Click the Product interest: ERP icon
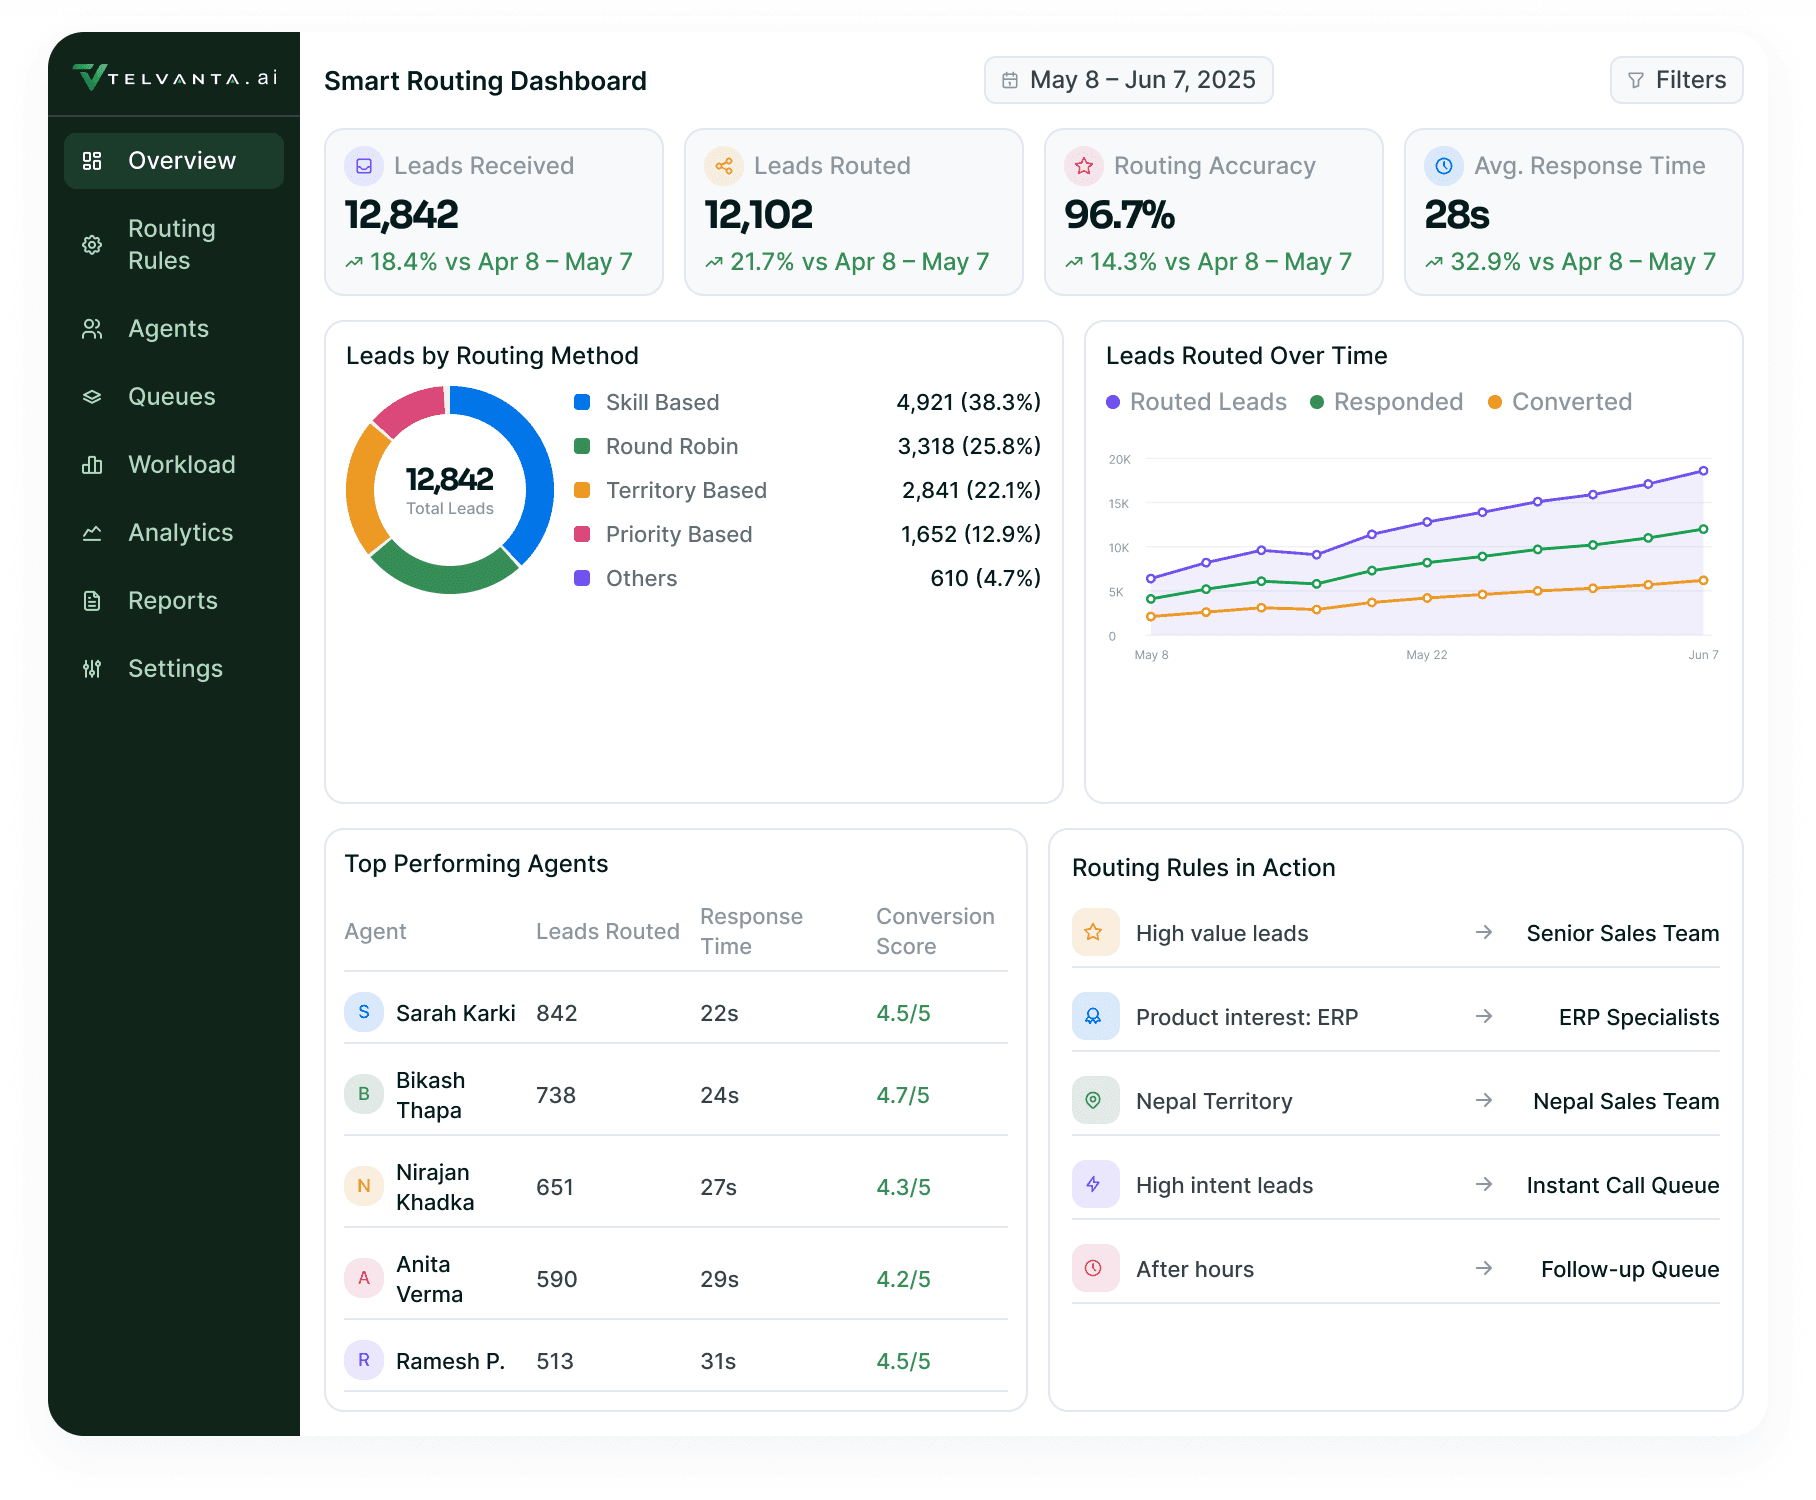The height and width of the screenshot is (1500, 1816). click(x=1094, y=1016)
